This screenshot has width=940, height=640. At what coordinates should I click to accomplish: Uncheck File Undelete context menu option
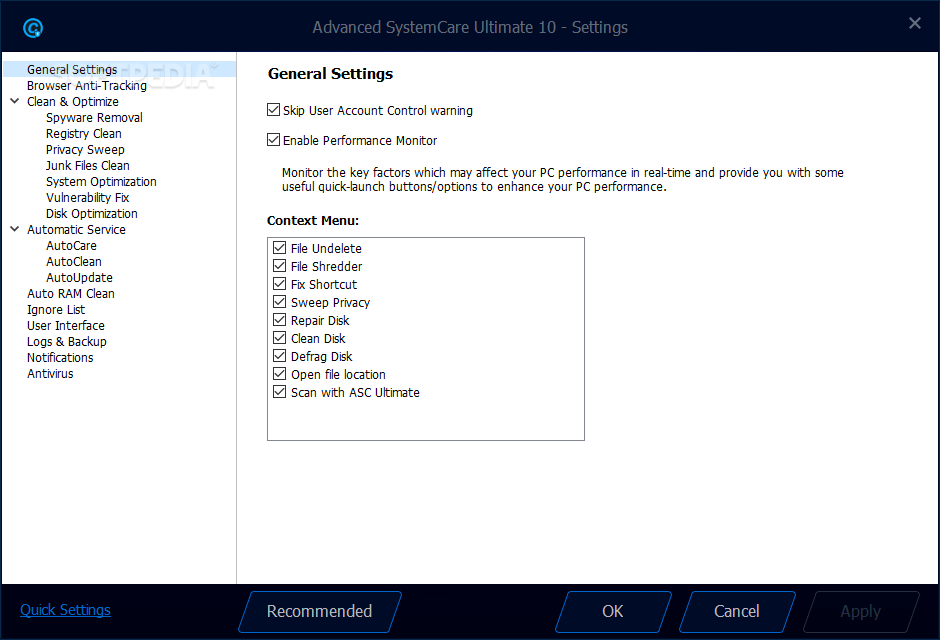coord(279,247)
